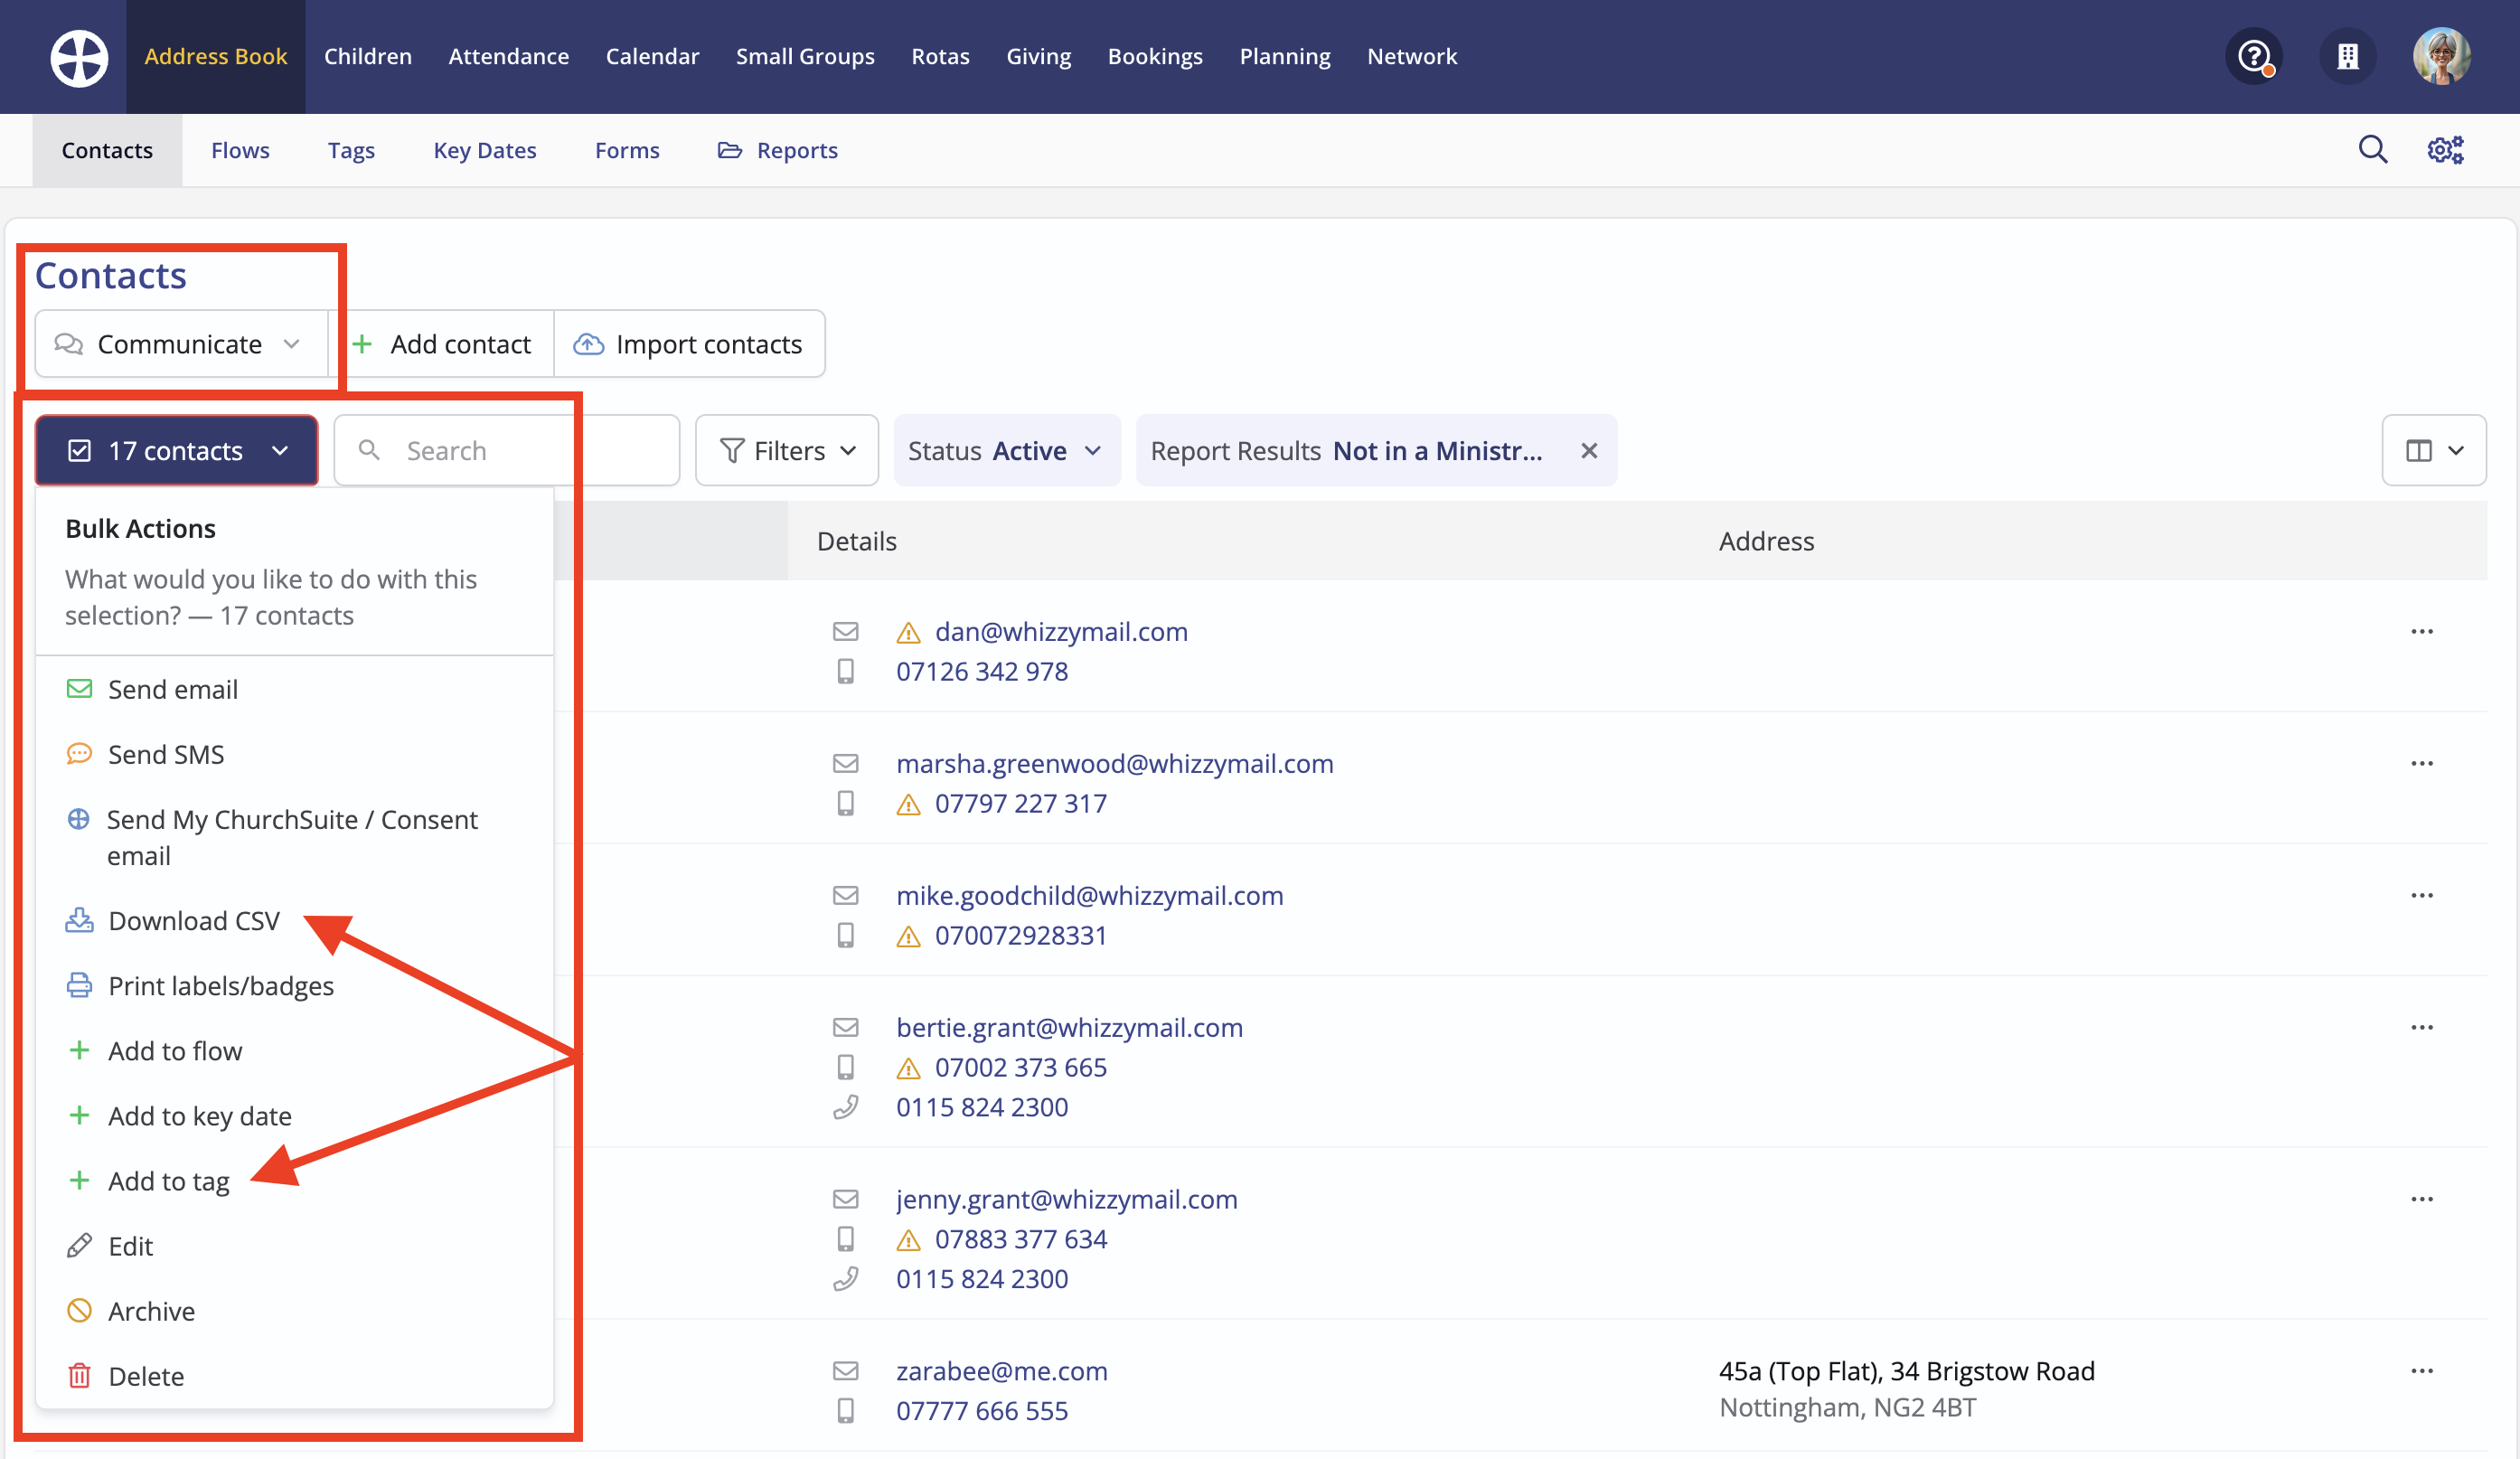Viewport: 2520px width, 1459px height.
Task: Open the Status Active dropdown
Action: tap(1005, 451)
